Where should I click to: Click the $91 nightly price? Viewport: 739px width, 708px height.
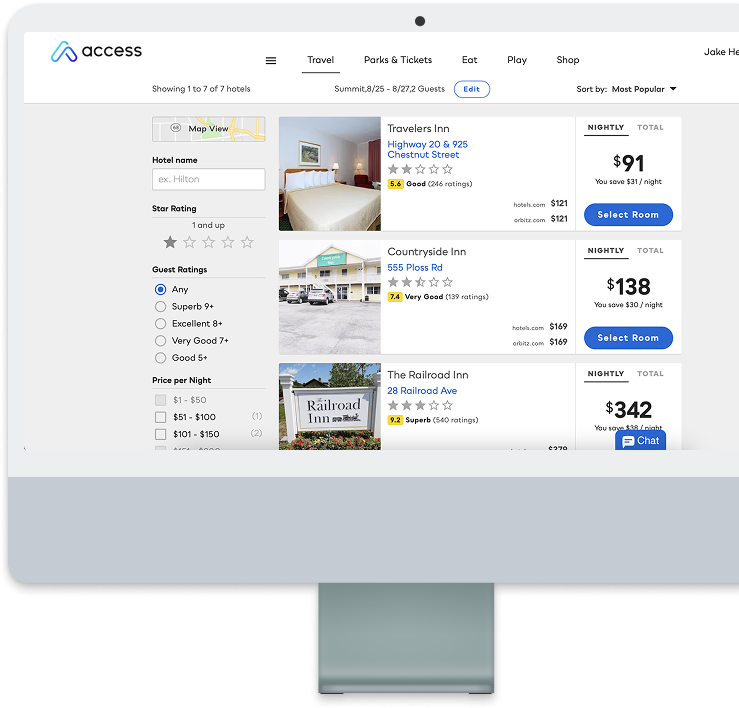coord(628,163)
